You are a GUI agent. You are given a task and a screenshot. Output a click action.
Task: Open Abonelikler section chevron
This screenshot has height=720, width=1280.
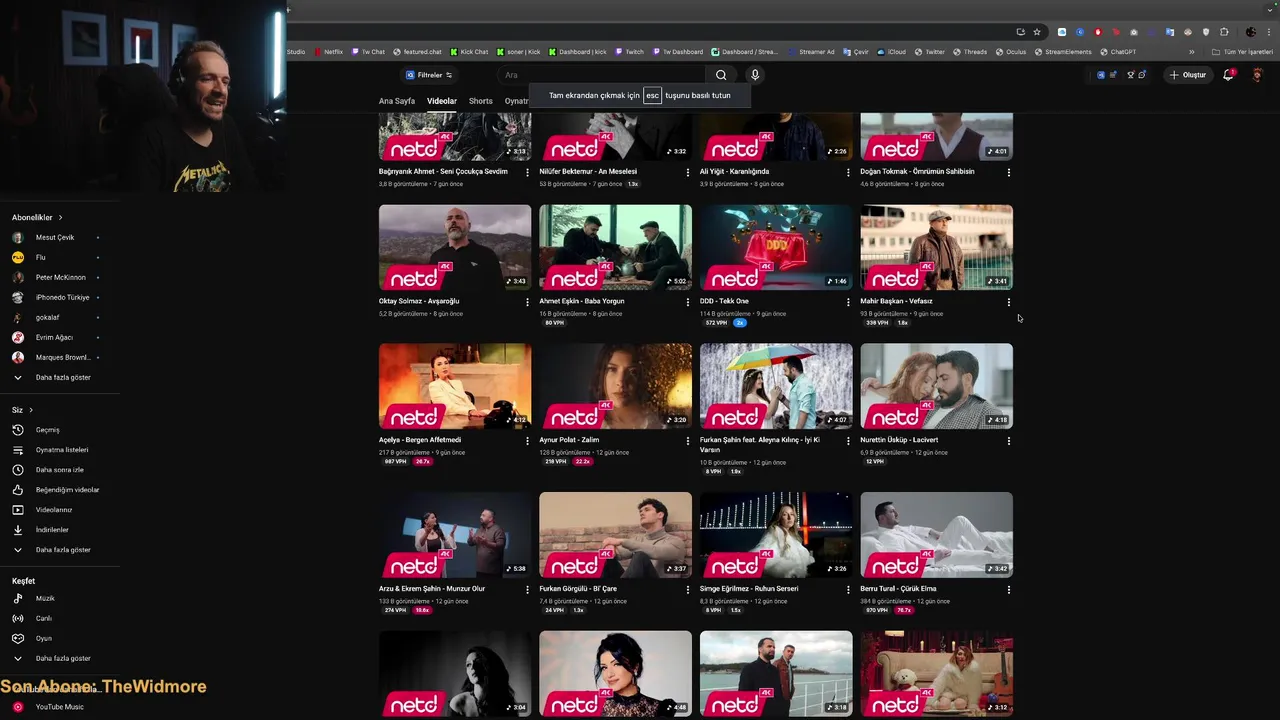coord(60,217)
